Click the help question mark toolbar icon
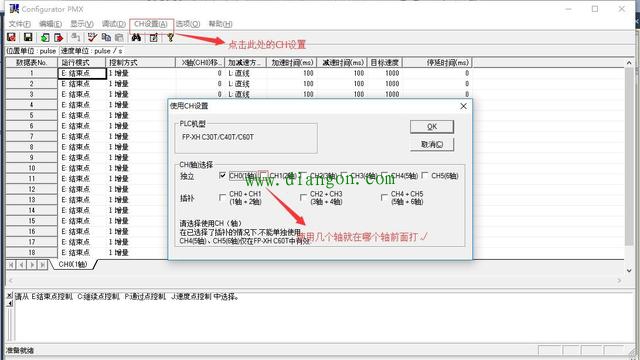Screen dimensions: 640x360 click(x=170, y=38)
